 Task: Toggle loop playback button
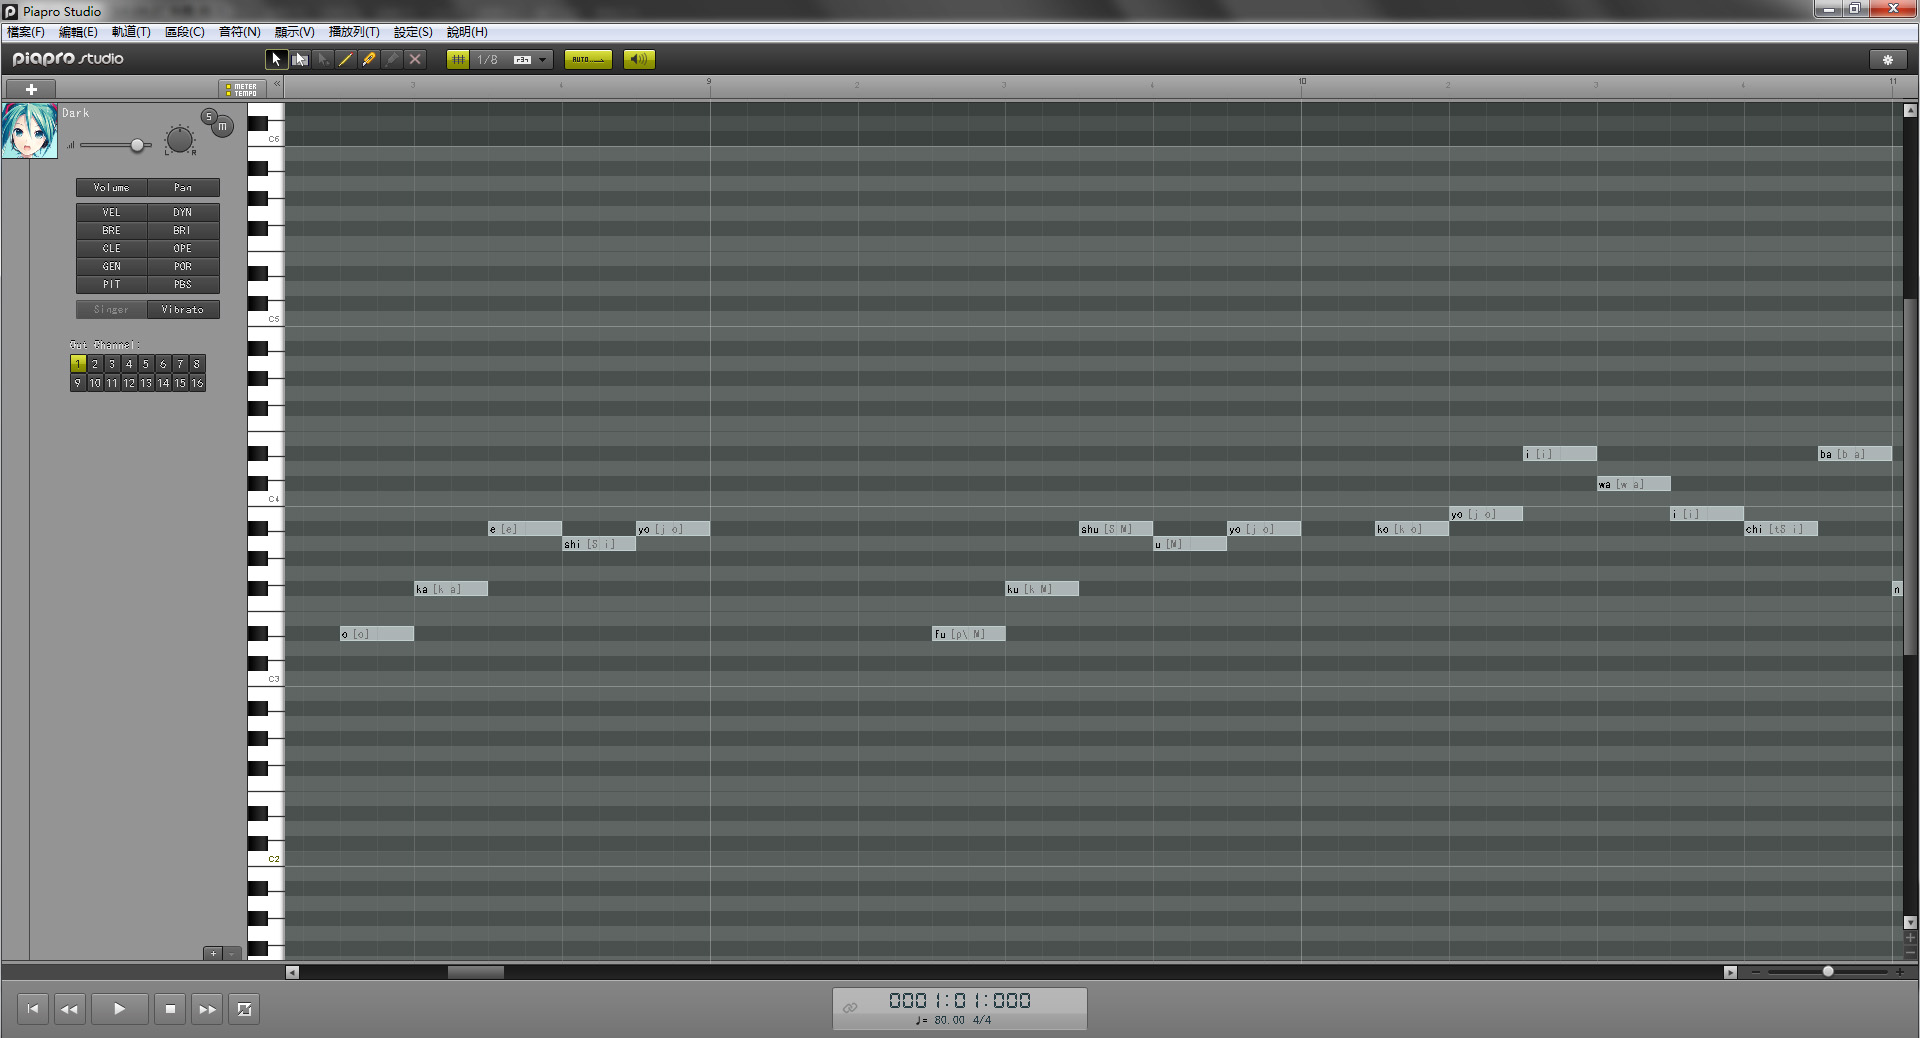point(244,1009)
